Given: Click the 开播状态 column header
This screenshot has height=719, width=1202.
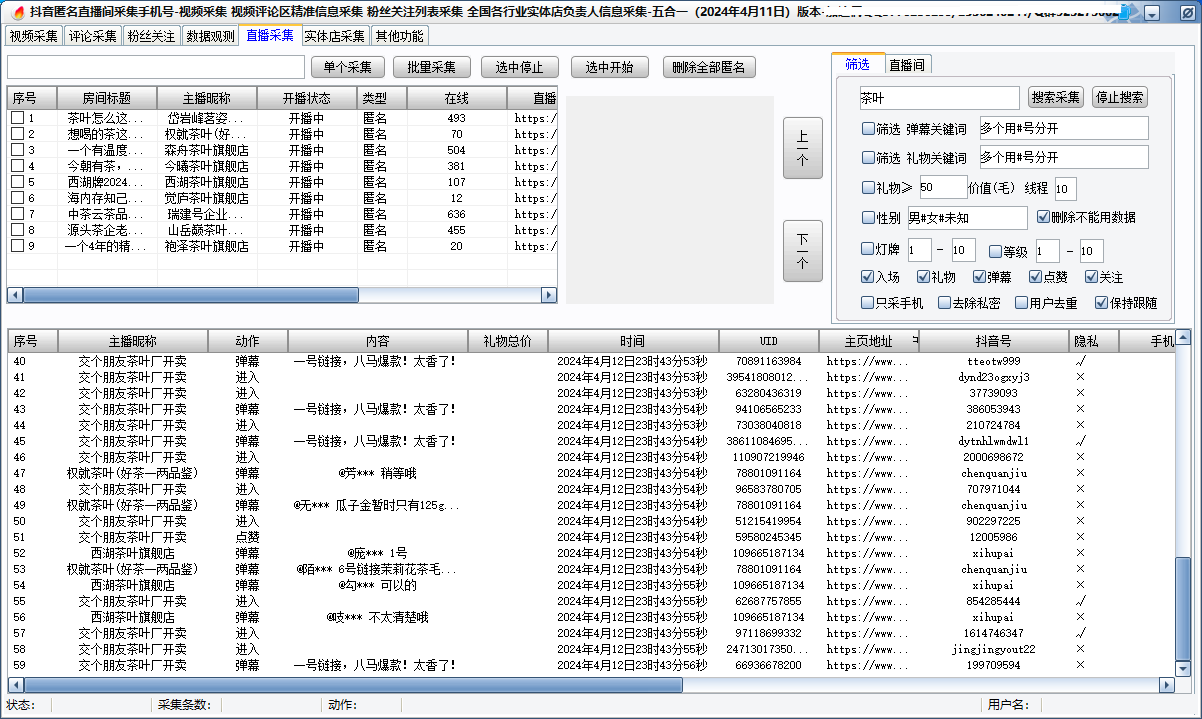Looking at the screenshot, I should coord(307,98).
